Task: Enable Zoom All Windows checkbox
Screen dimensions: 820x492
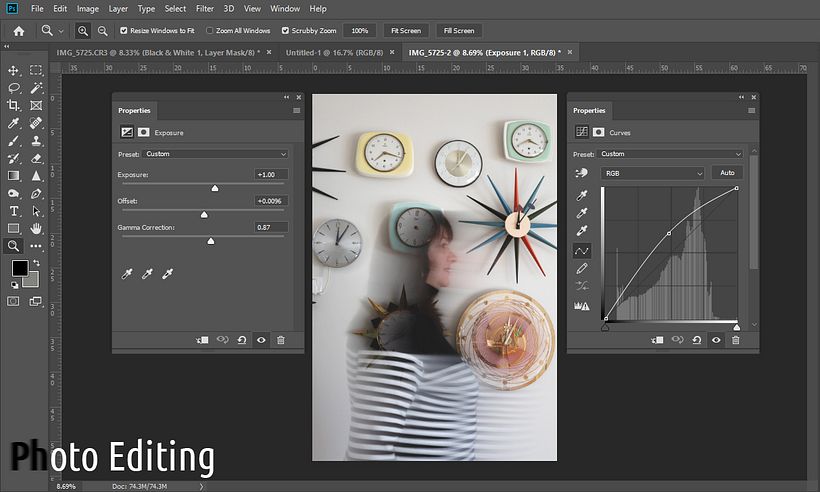Action: [209, 31]
